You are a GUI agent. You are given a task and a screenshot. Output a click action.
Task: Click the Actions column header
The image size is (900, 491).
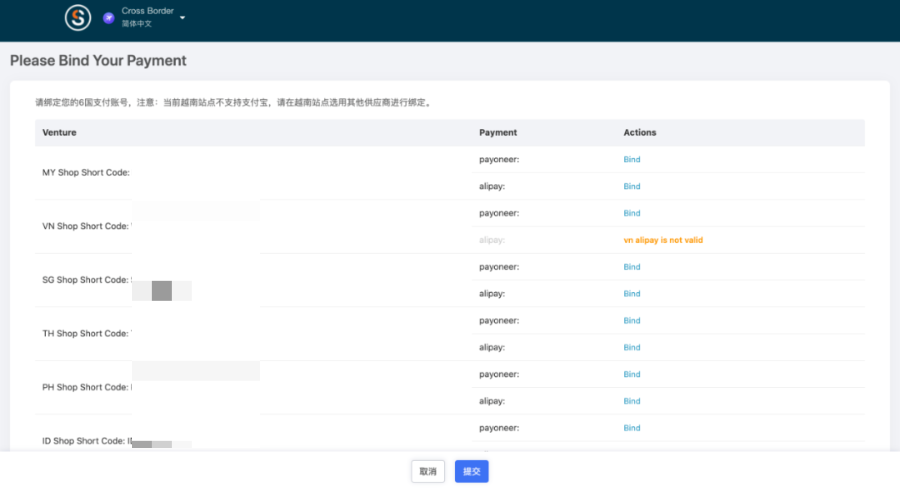click(x=639, y=133)
